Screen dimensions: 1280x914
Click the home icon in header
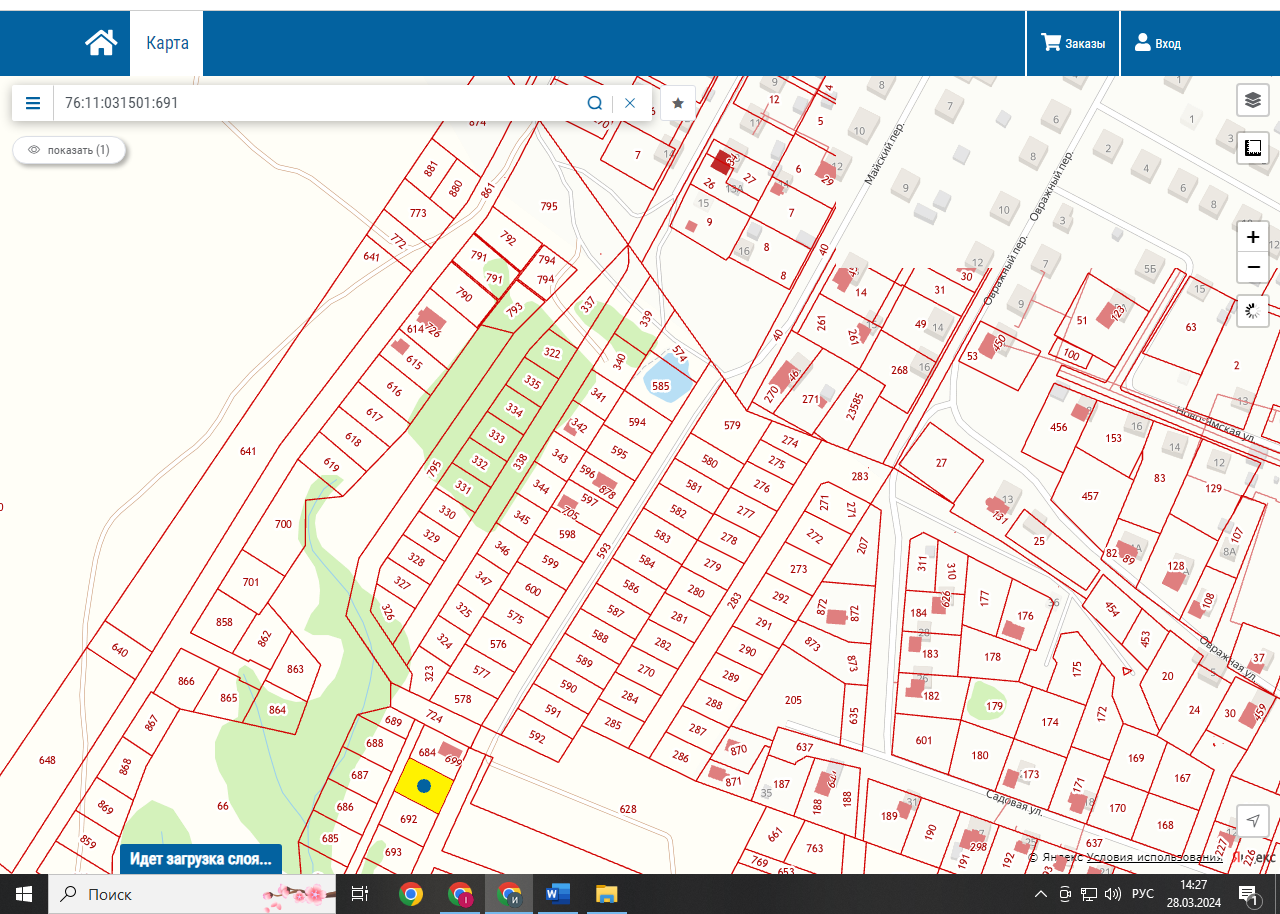(101, 43)
